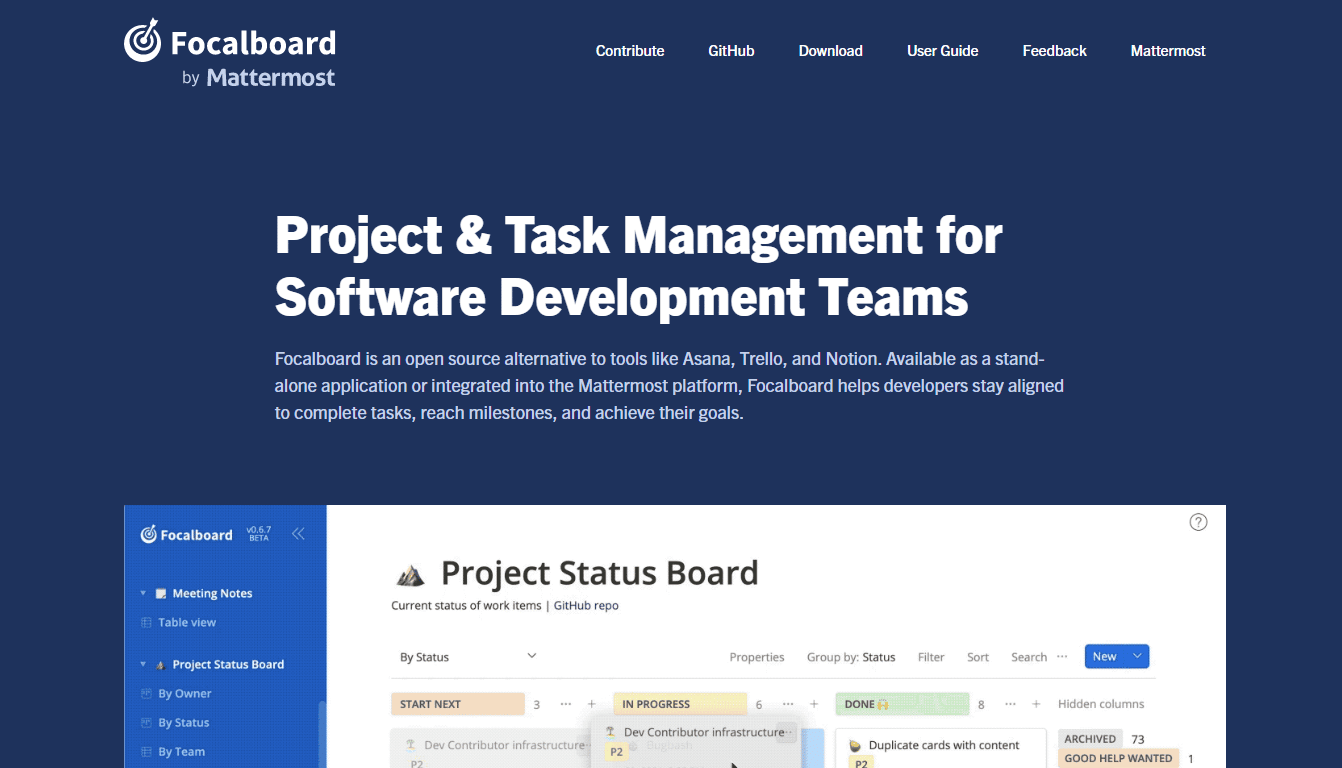Collapse sidebar with the double chevron icon
Viewport: 1342px width, 768px height.
(x=298, y=534)
